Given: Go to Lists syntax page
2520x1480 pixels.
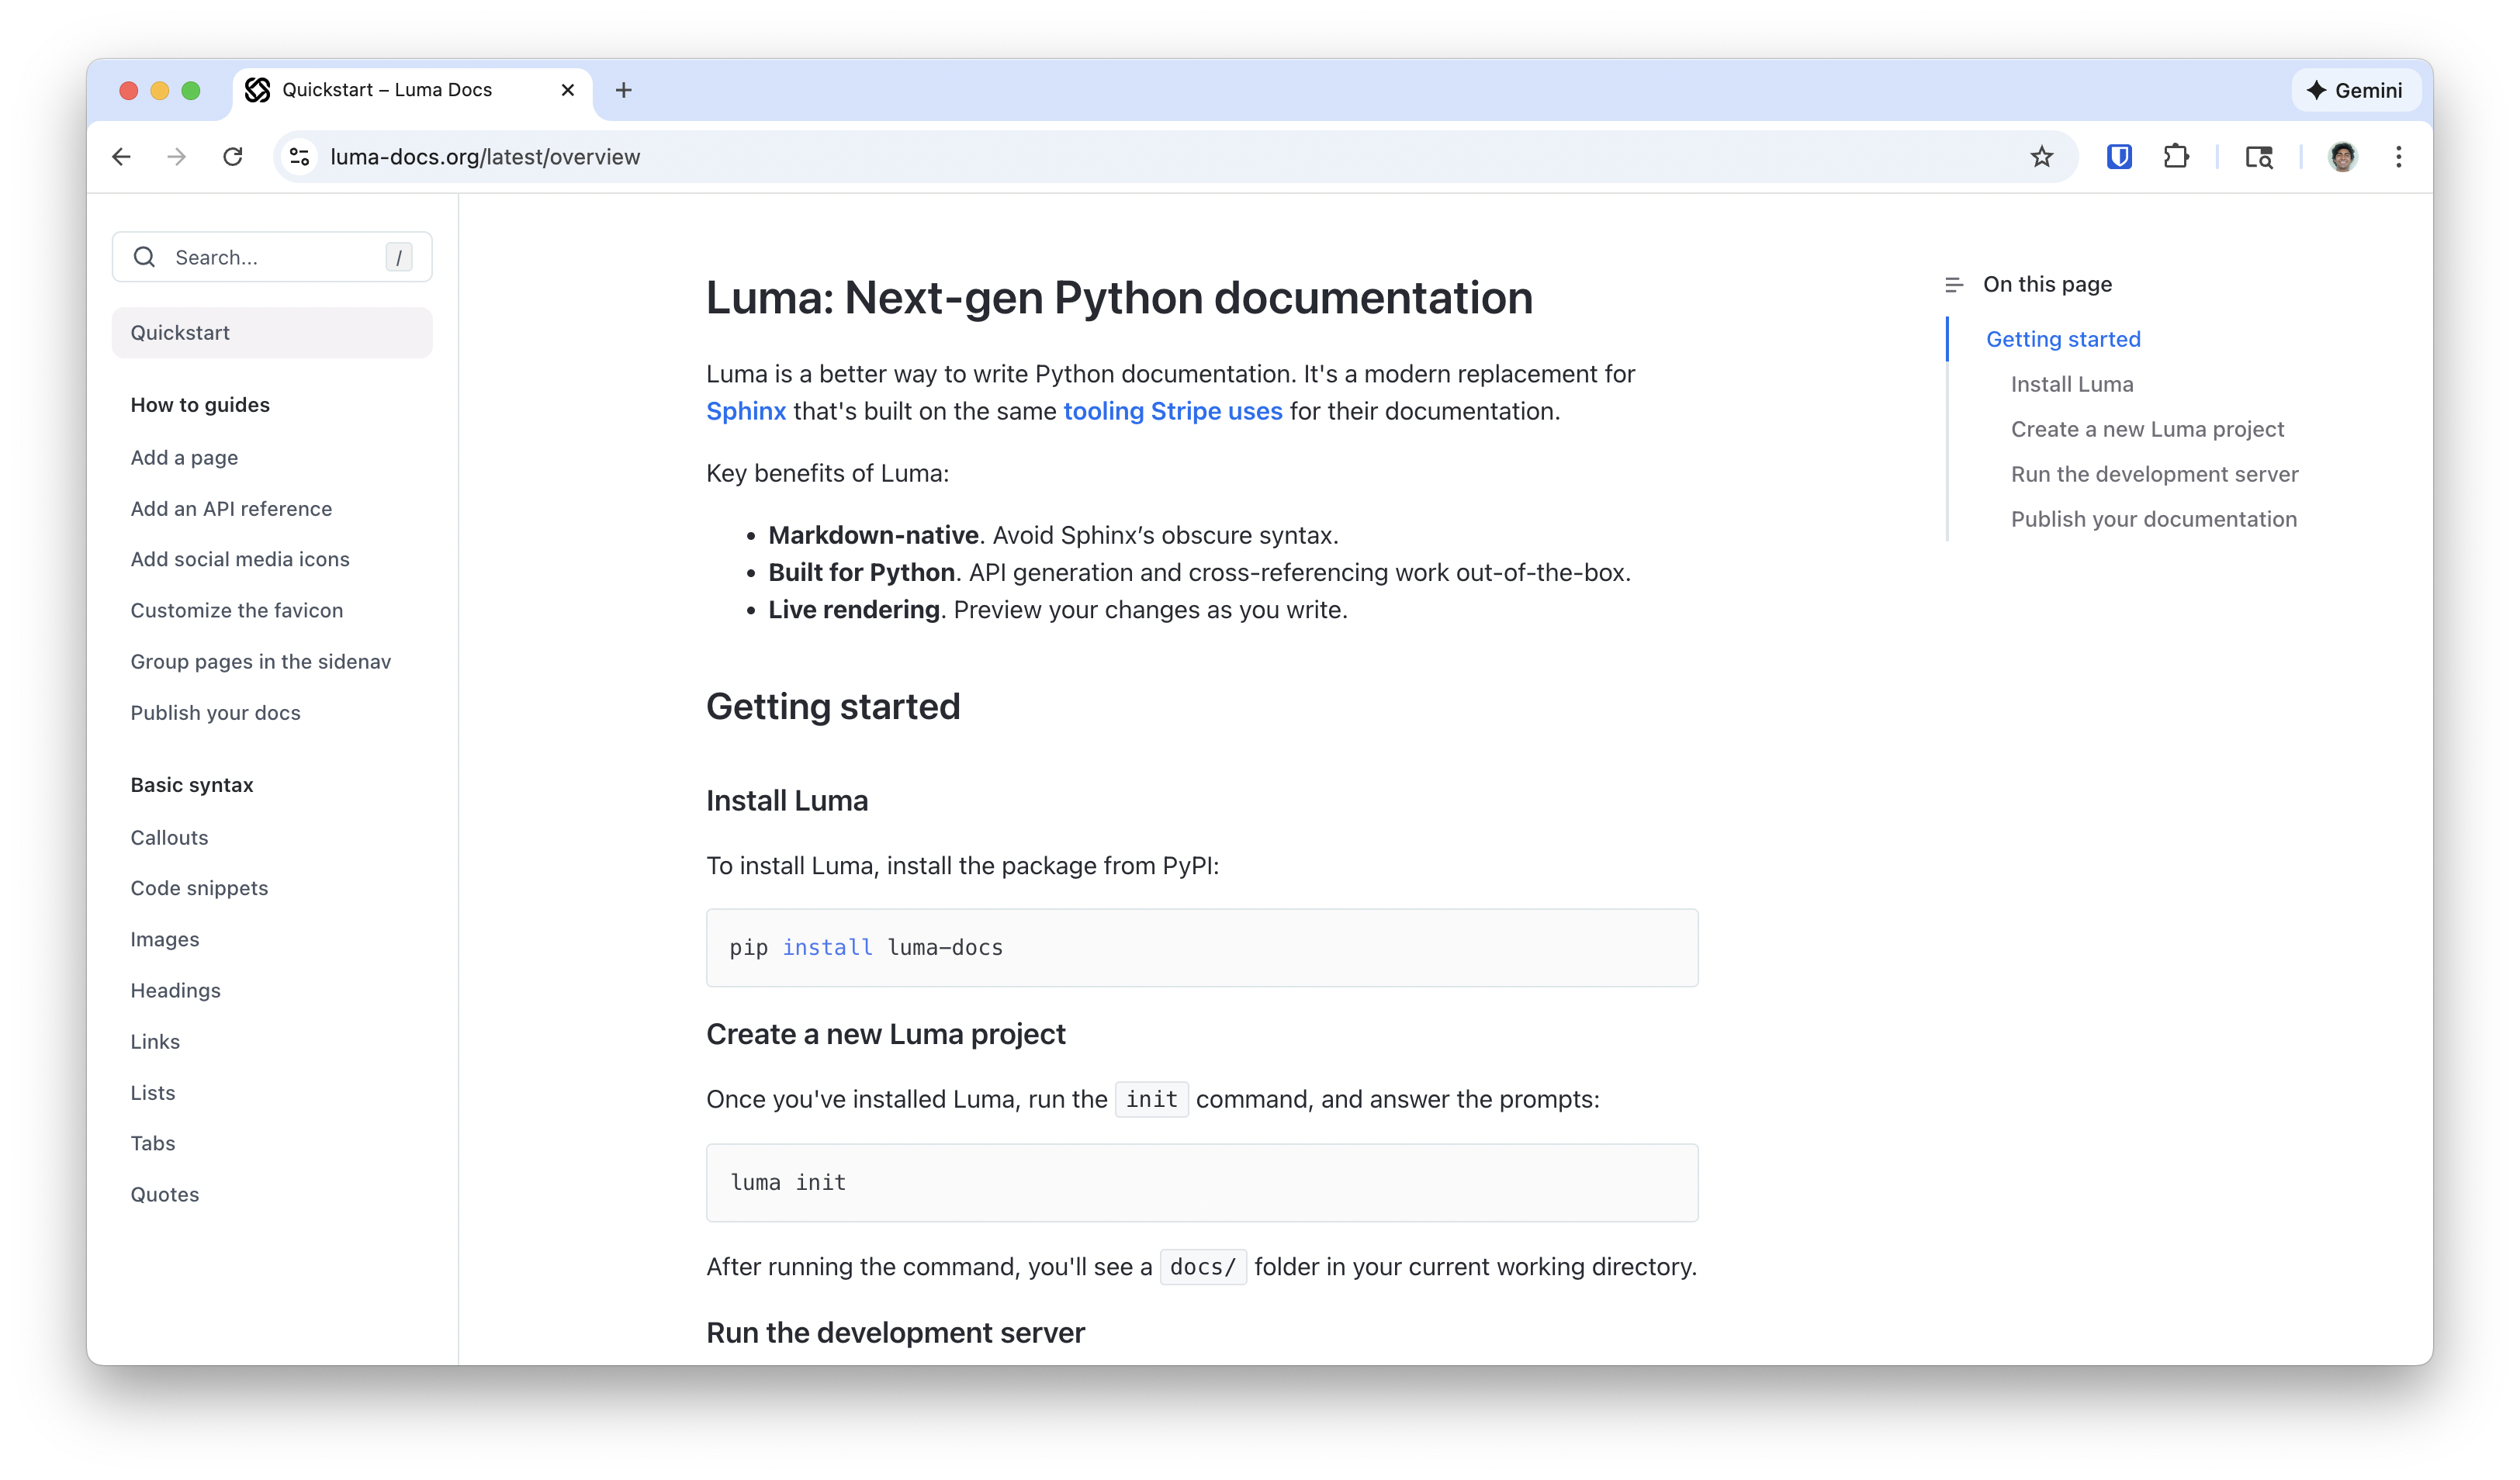Looking at the screenshot, I should pyautogui.click(x=153, y=1093).
